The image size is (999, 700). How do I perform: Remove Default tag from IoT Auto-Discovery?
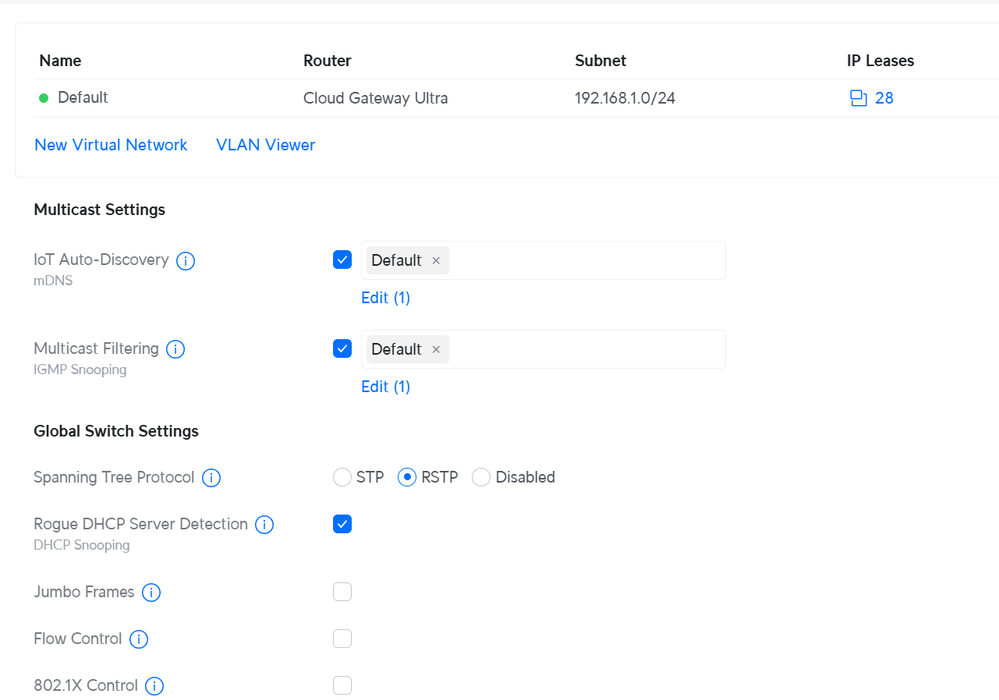[436, 261]
